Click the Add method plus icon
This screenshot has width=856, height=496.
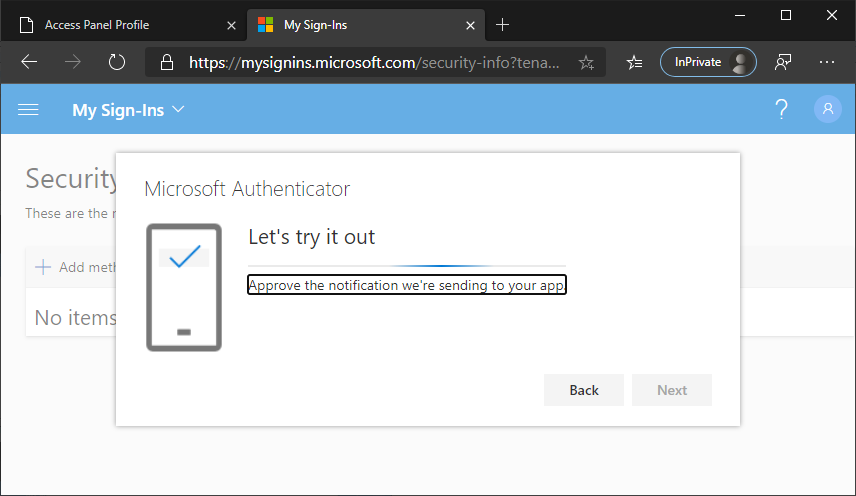43,267
